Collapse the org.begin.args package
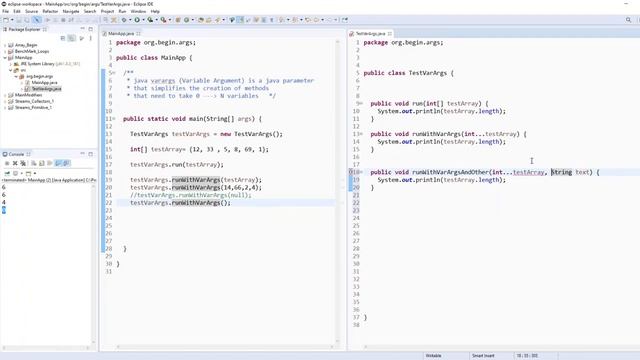 click(16, 76)
